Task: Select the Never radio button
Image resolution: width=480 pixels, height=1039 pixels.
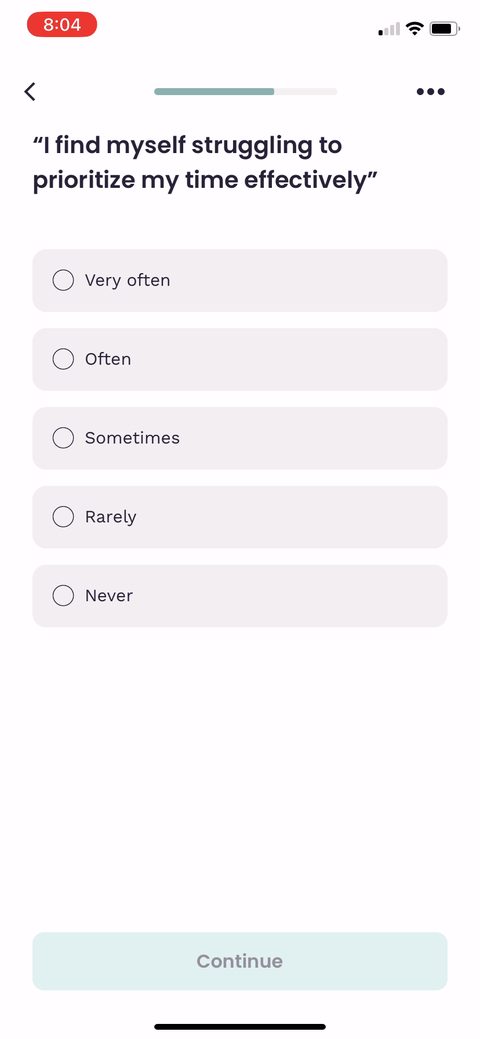Action: (x=63, y=596)
